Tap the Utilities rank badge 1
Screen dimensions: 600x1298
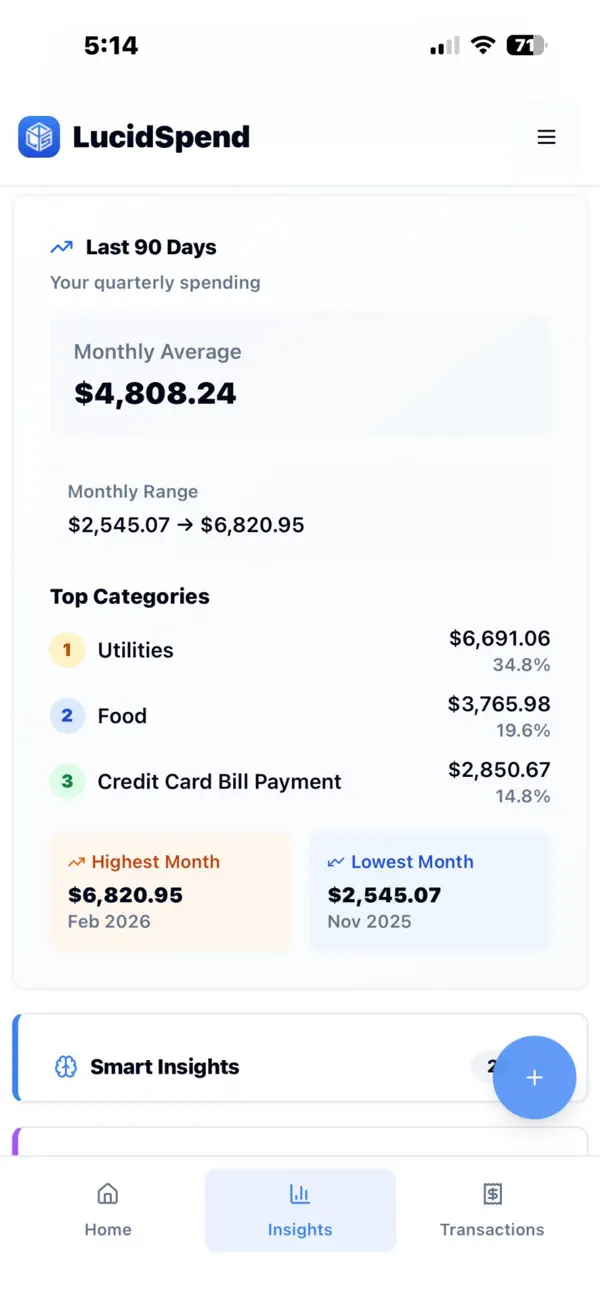point(66,650)
